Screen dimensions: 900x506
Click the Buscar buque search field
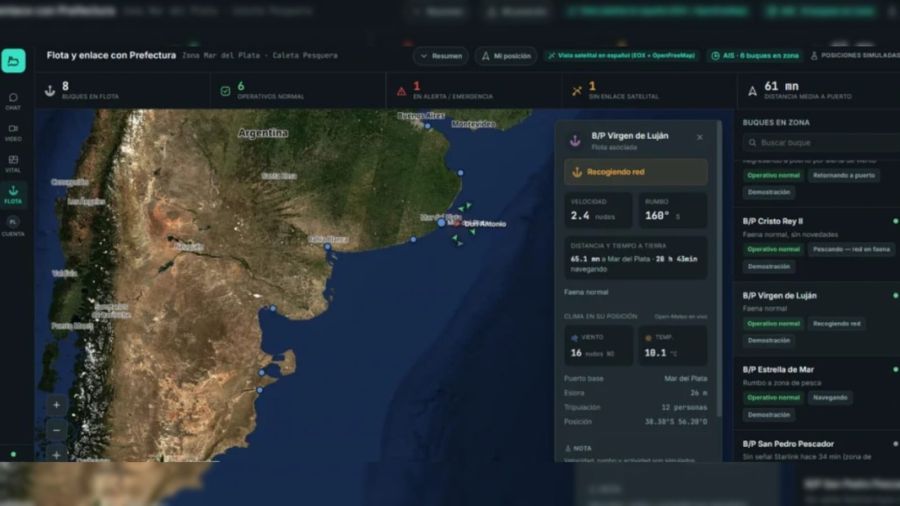pos(821,142)
